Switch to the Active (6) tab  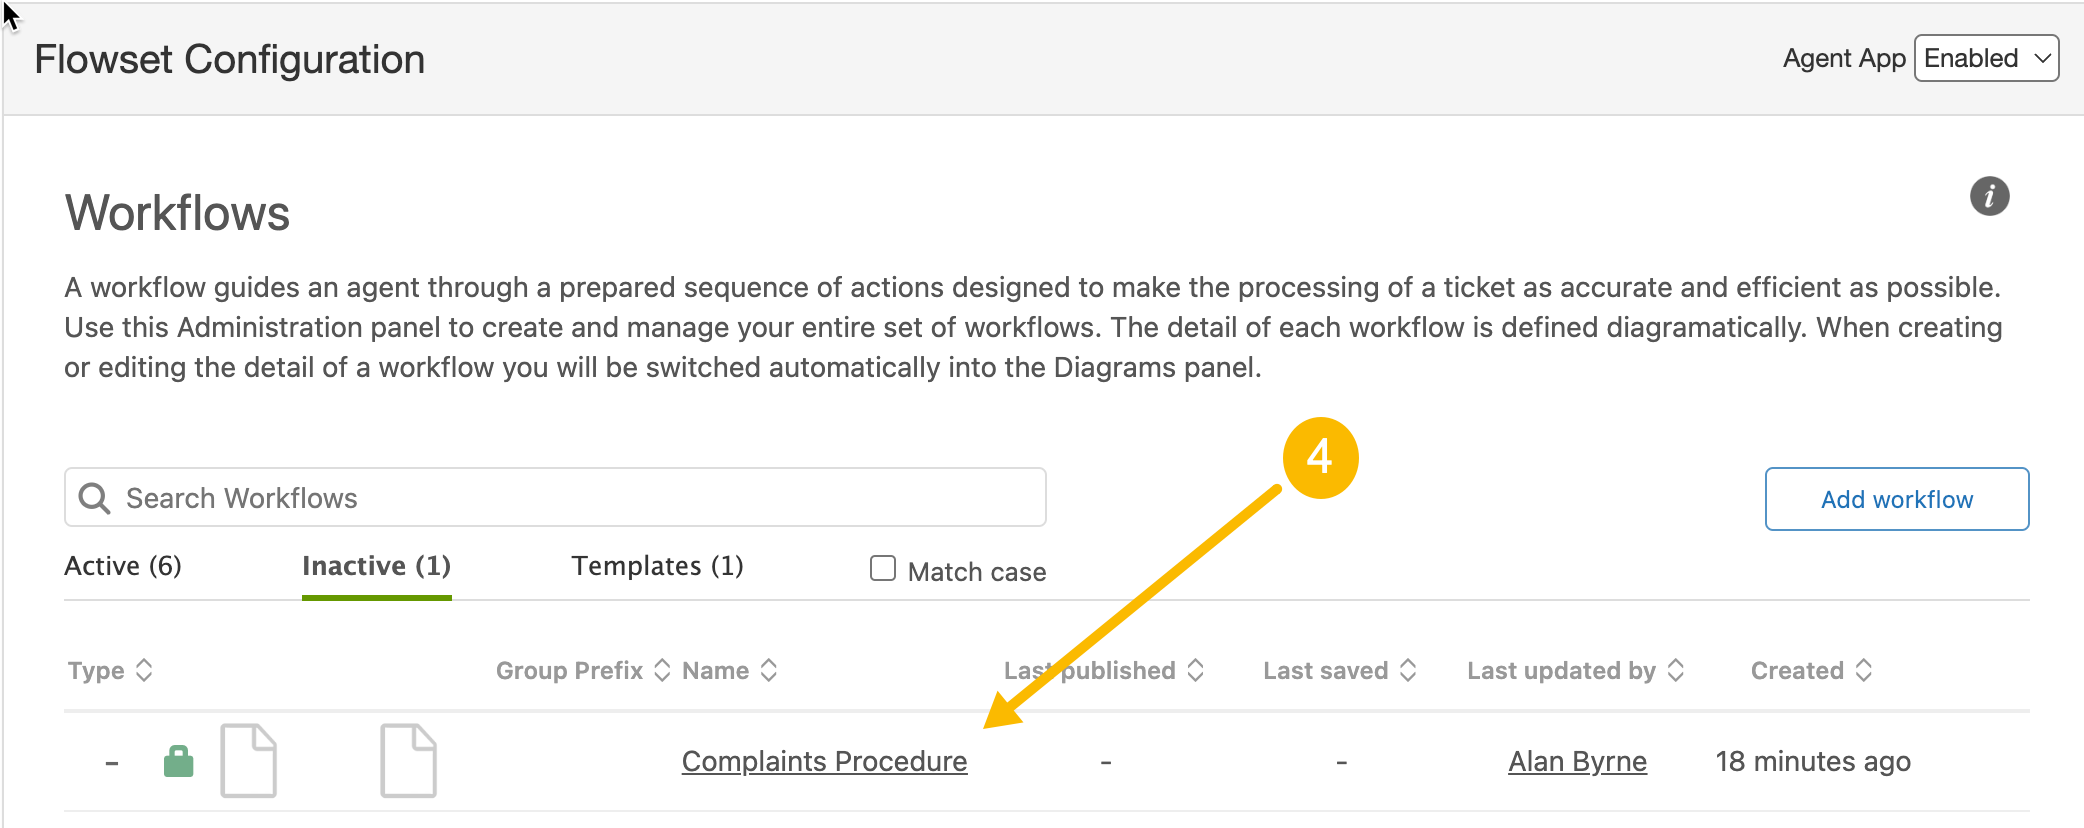click(123, 566)
